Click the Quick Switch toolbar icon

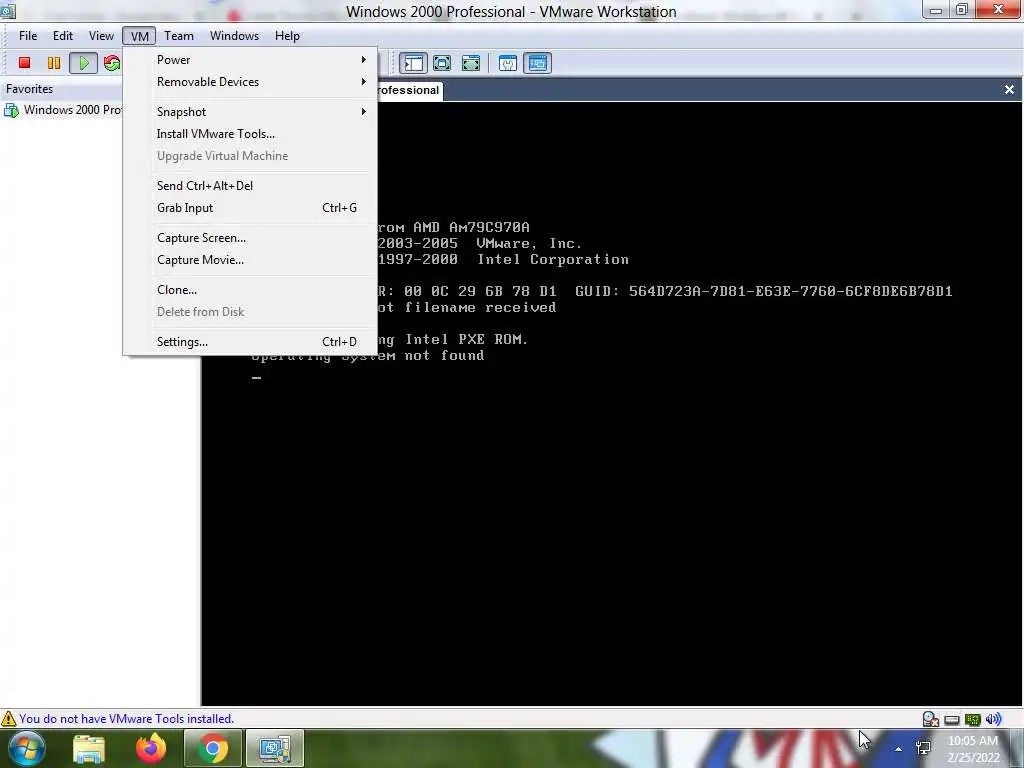pyautogui.click(x=471, y=63)
